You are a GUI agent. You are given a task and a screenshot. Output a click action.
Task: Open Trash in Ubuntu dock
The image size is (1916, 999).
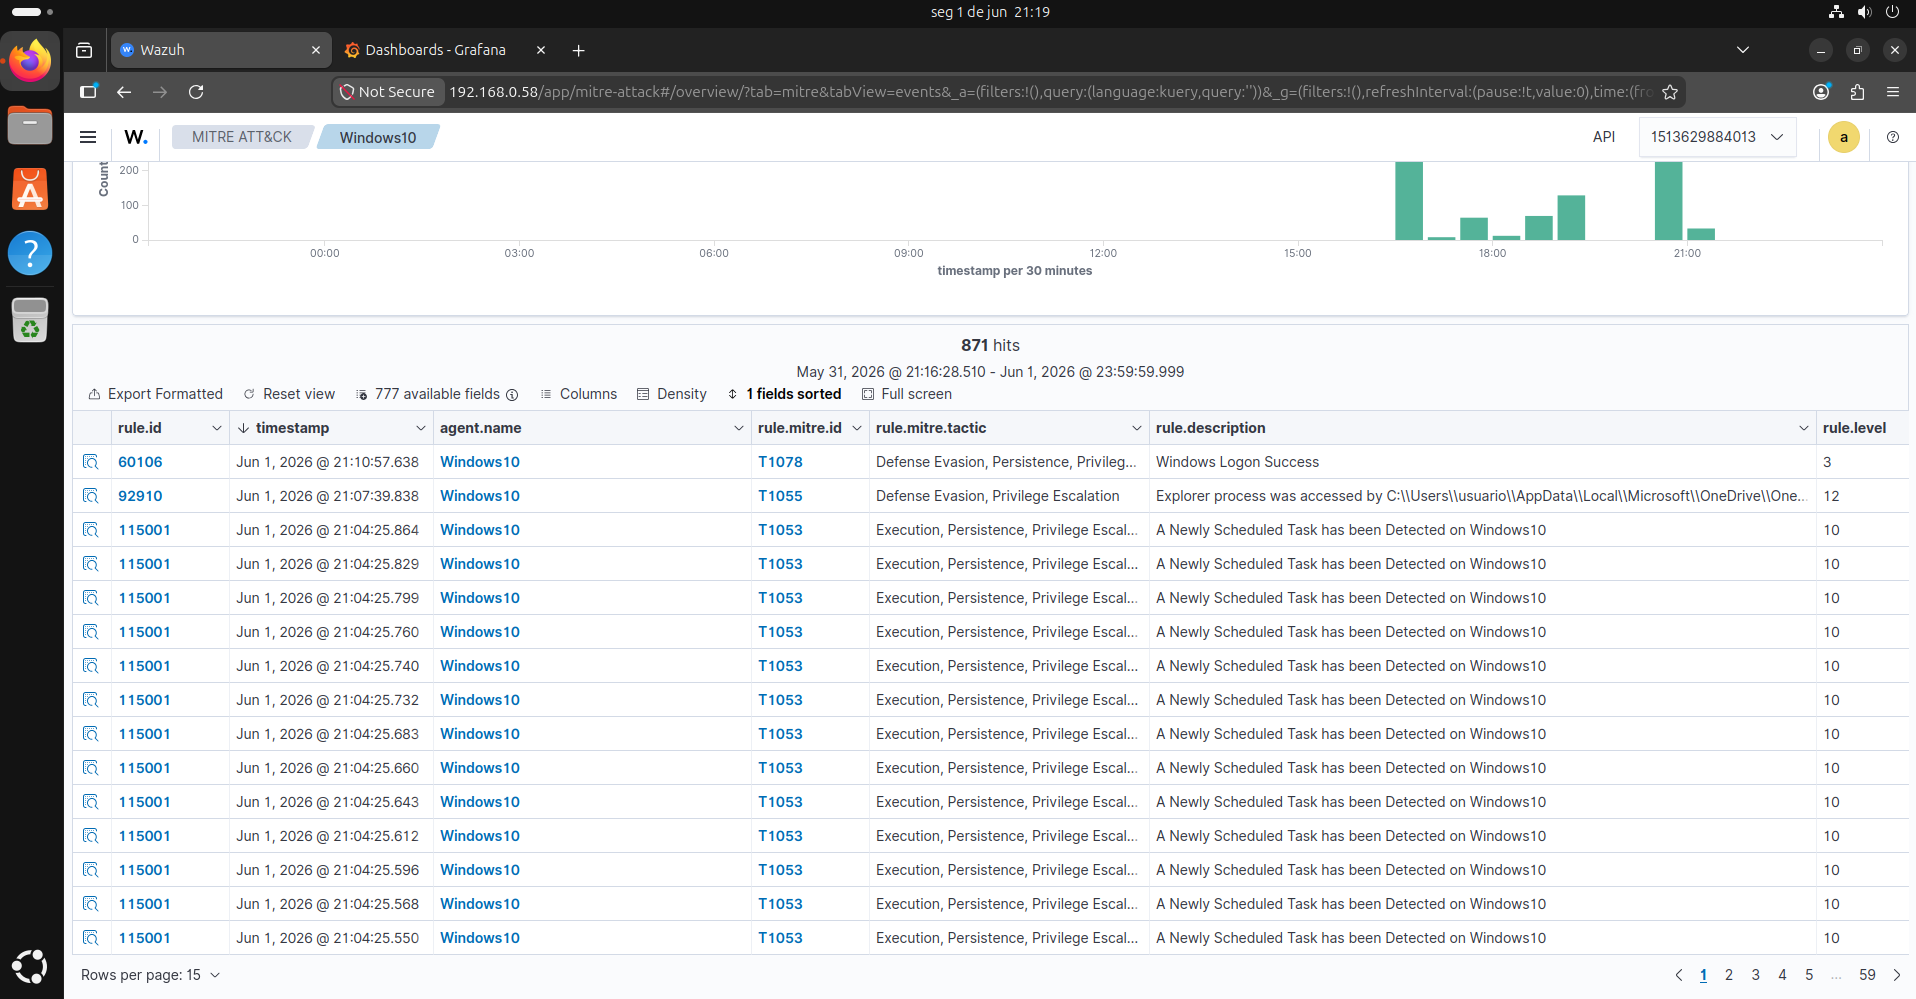coord(30,320)
